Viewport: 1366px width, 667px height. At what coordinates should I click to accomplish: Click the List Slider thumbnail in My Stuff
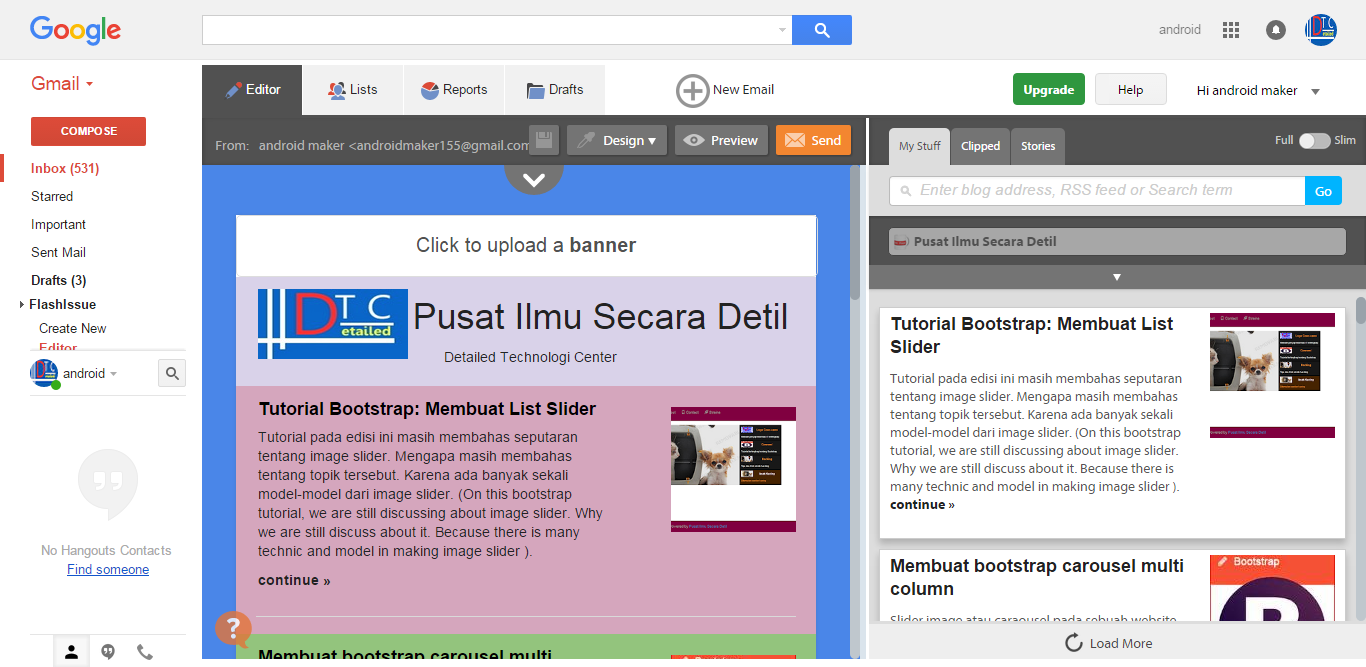[x=1272, y=375]
